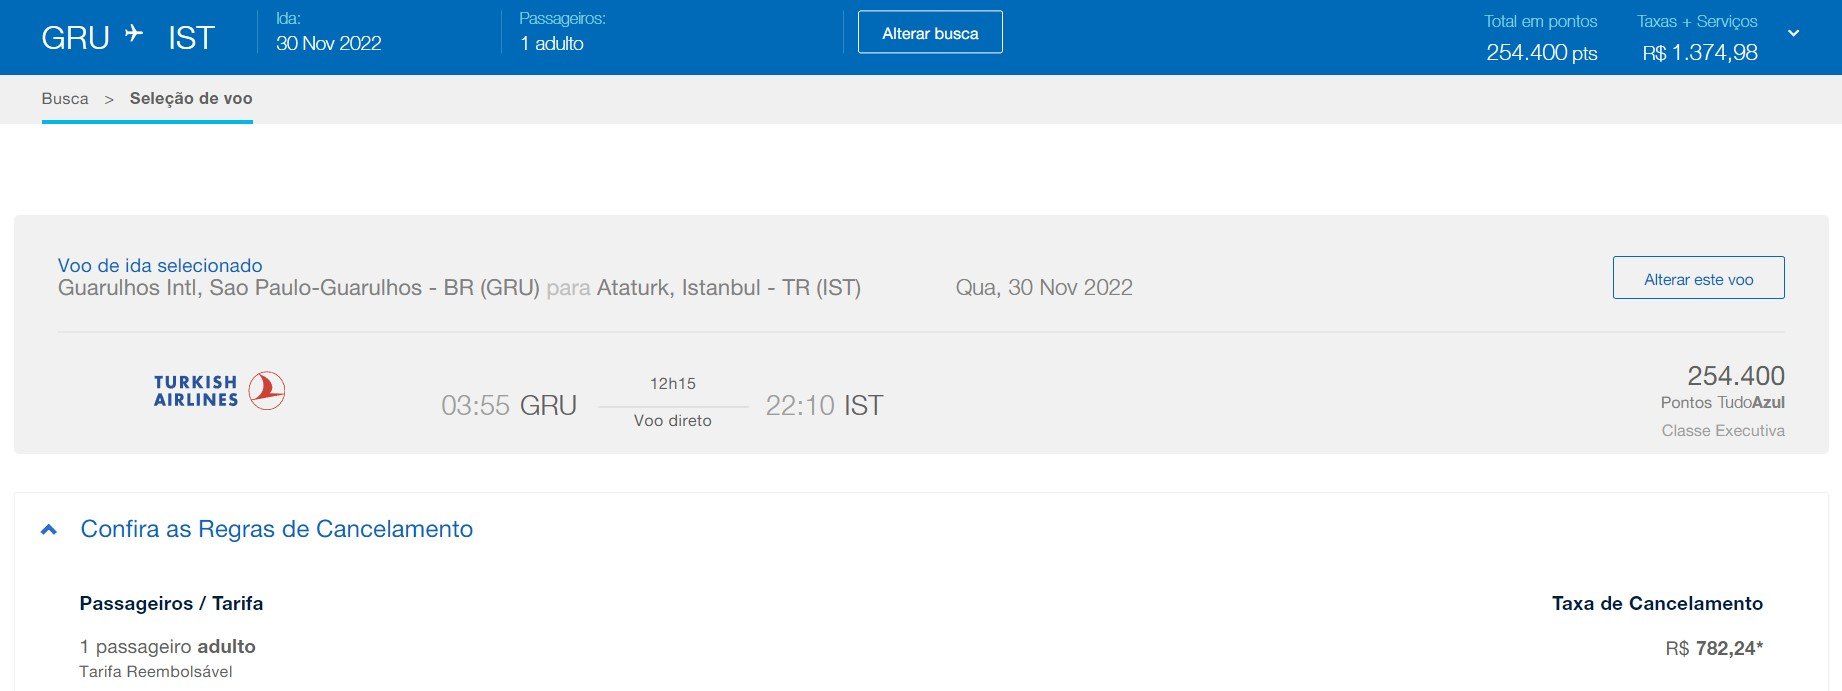Viewport: 1842px width, 691px height.
Task: Expand the price summary header chevron
Action: pos(1793,34)
